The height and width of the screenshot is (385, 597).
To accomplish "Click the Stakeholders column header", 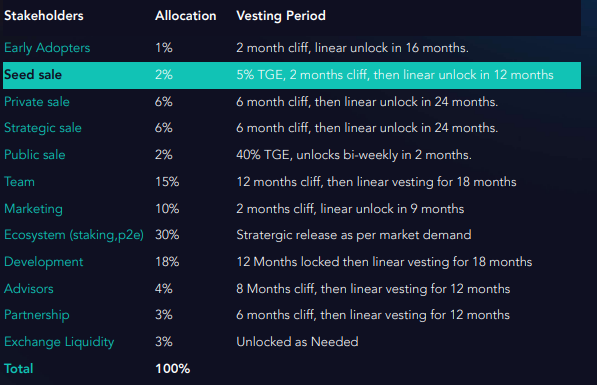I will point(44,16).
